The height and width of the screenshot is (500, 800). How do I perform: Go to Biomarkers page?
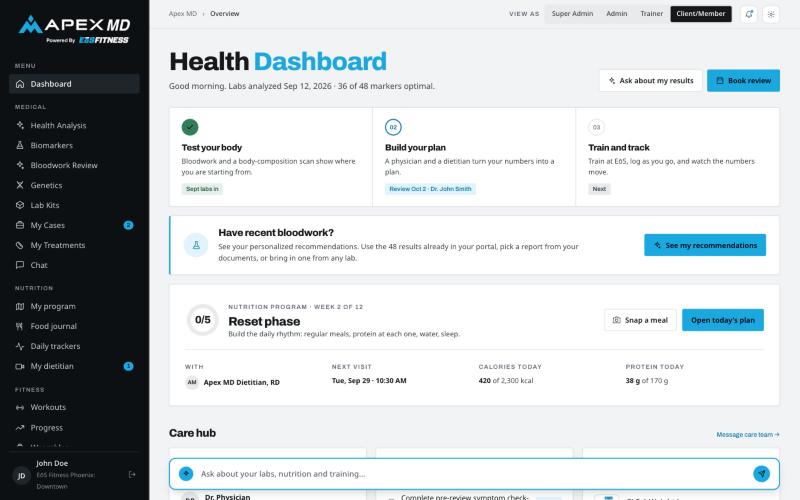pyautogui.click(x=74, y=145)
